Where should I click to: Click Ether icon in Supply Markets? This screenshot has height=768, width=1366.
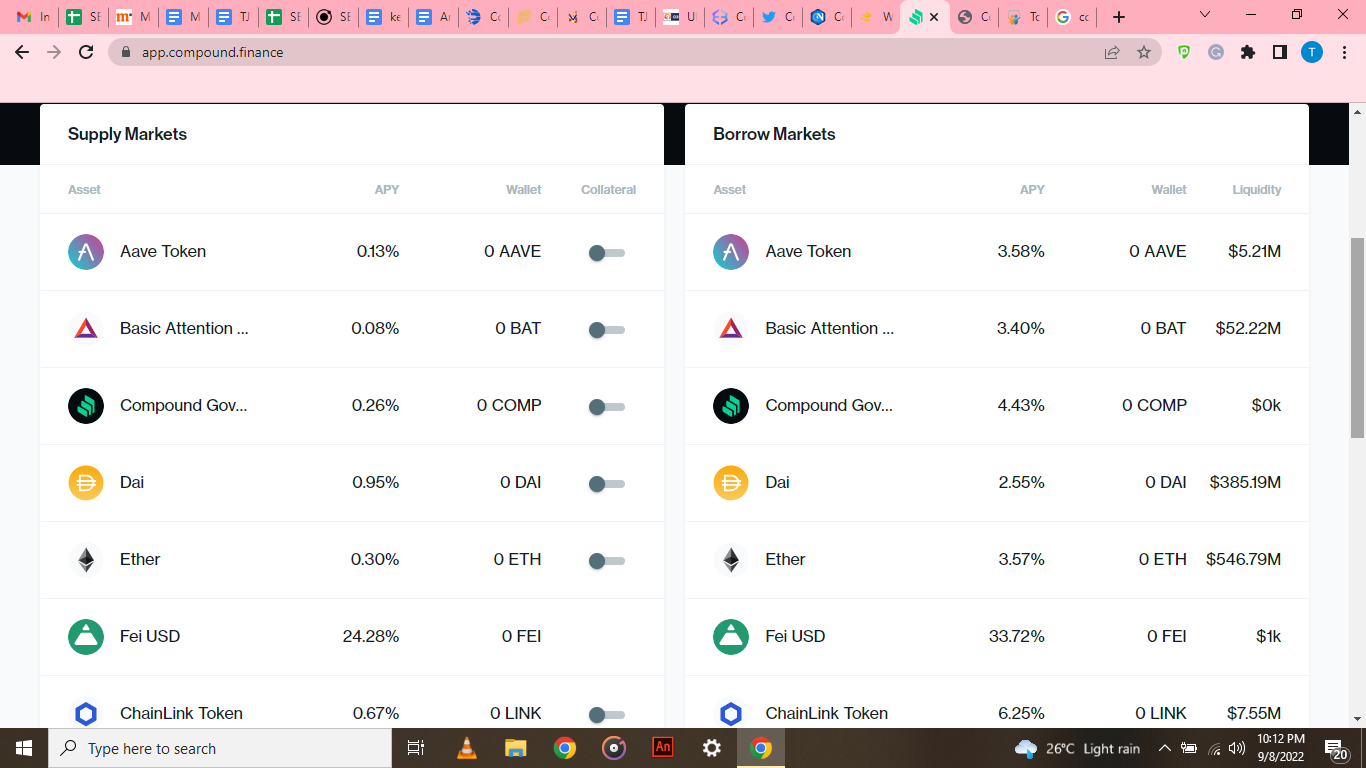86,560
